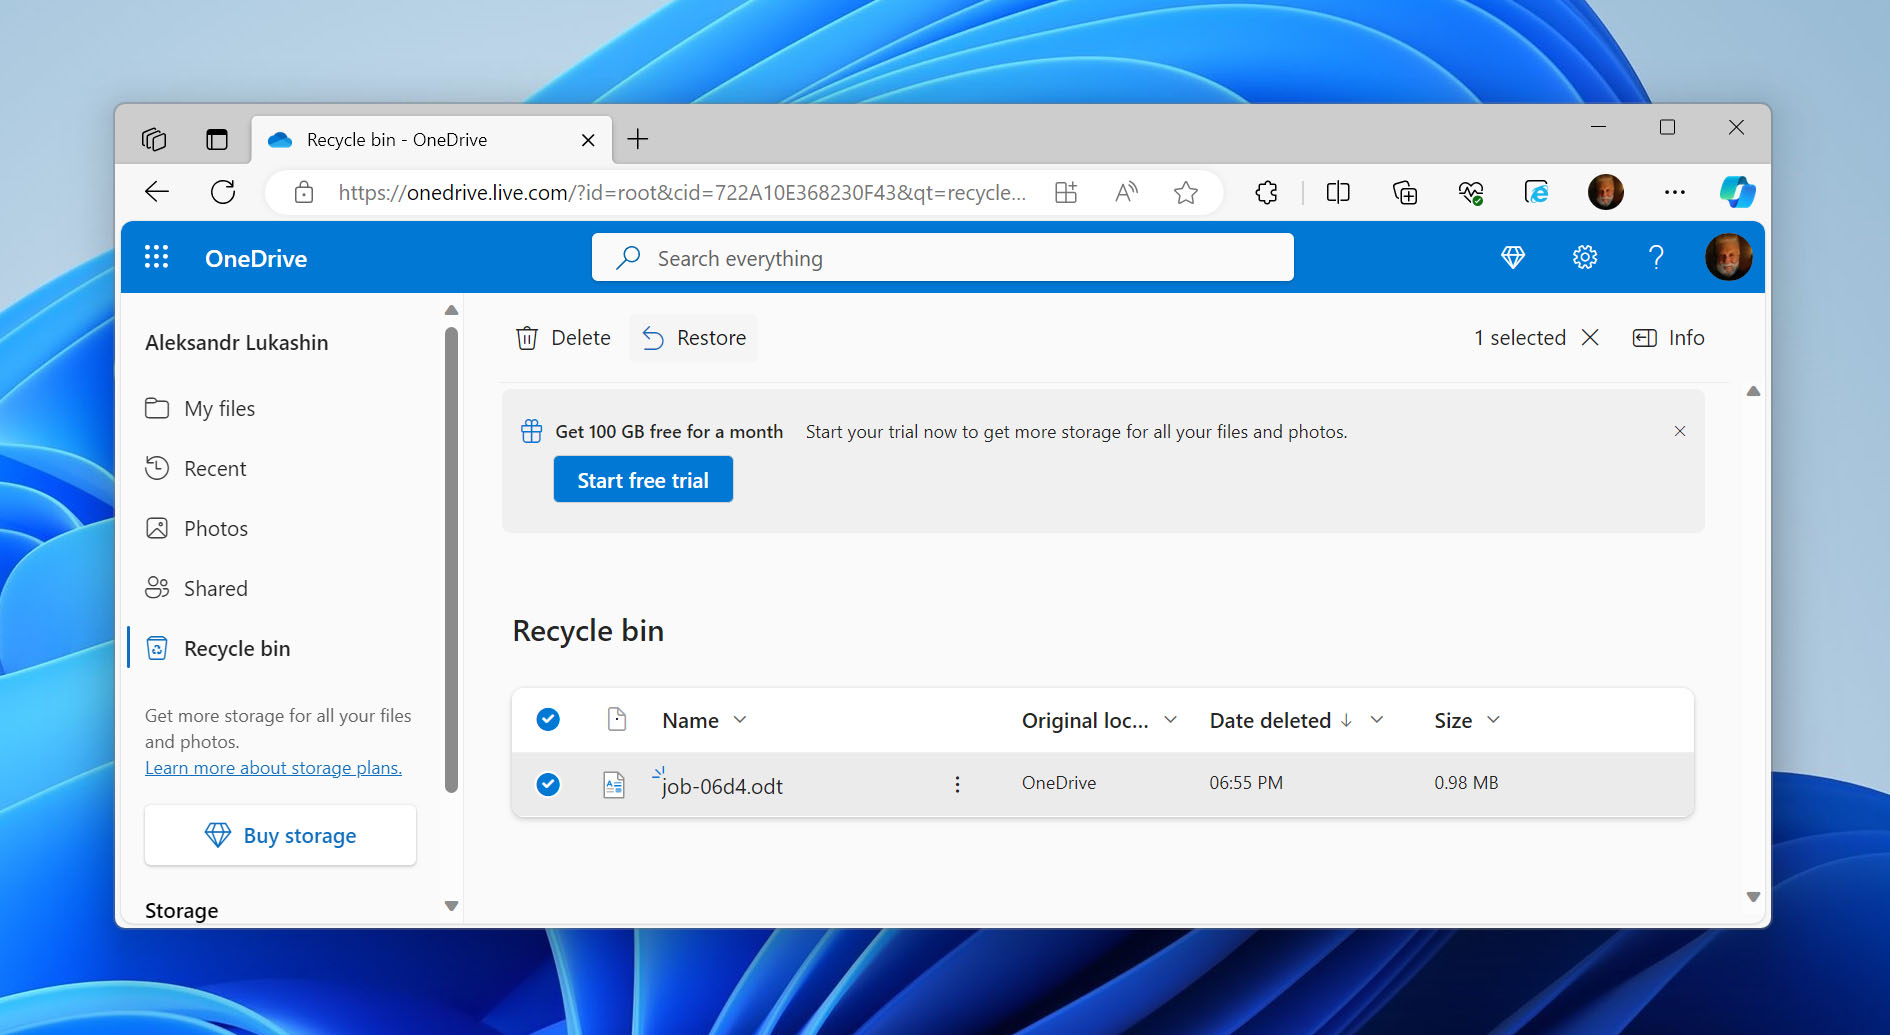Click the gift icon in the trial banner
The height and width of the screenshot is (1035, 1890).
[532, 431]
